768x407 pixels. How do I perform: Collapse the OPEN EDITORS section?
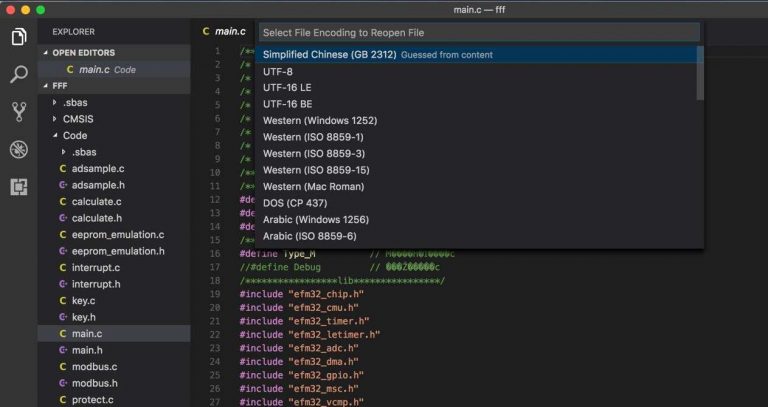coord(44,53)
